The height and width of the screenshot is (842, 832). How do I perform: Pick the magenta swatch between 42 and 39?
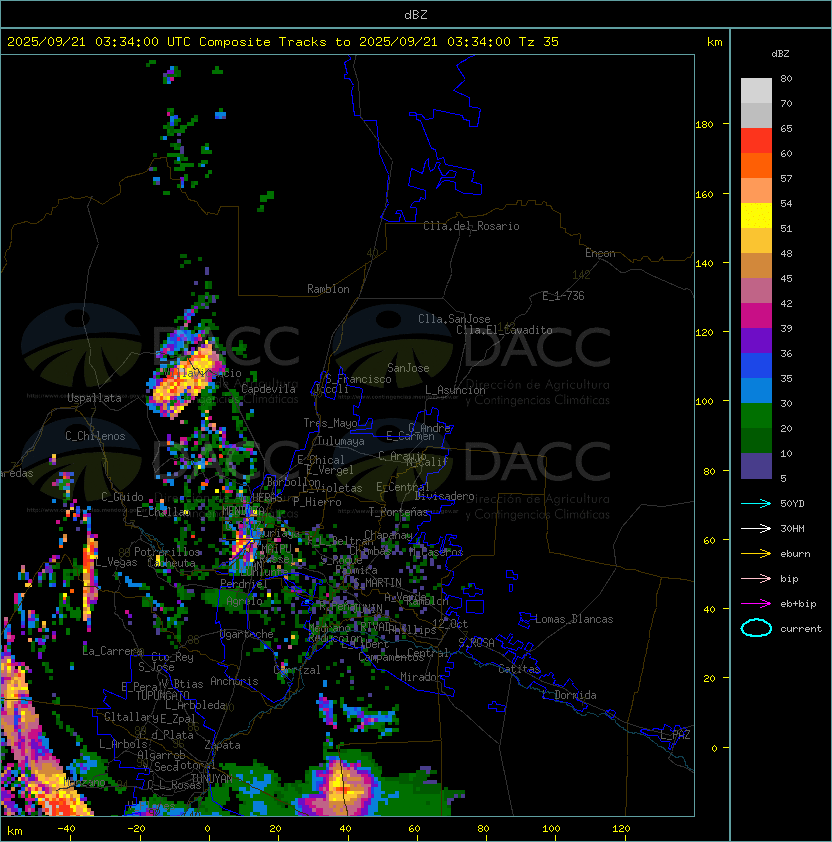pyautogui.click(x=756, y=316)
